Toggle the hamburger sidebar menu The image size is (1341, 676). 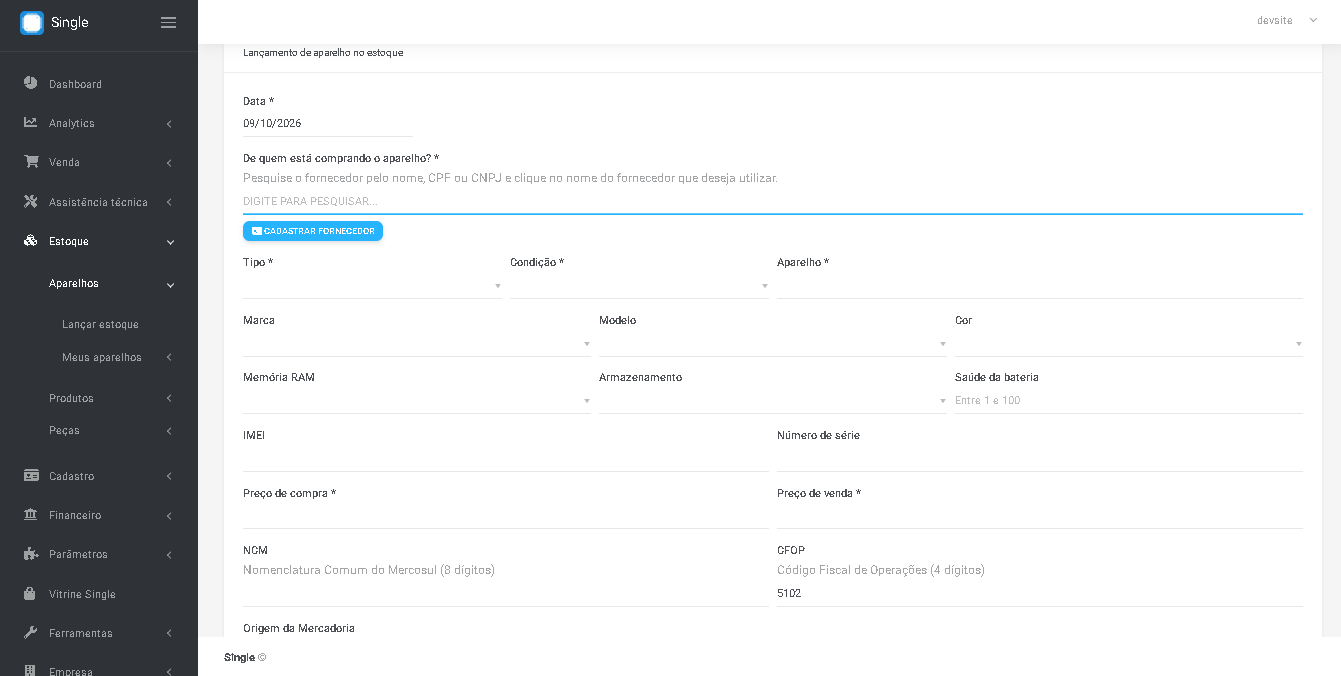coord(169,22)
